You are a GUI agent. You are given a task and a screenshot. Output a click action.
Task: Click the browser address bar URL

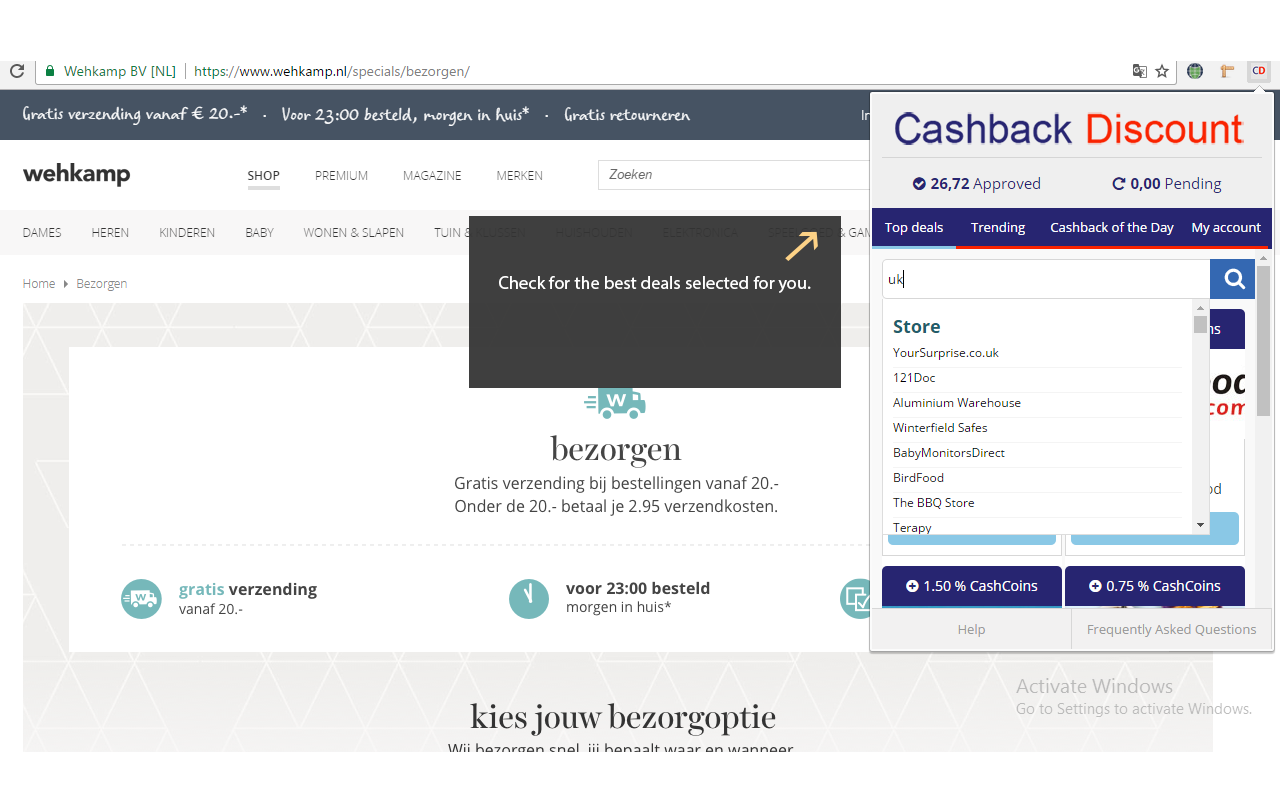332,71
